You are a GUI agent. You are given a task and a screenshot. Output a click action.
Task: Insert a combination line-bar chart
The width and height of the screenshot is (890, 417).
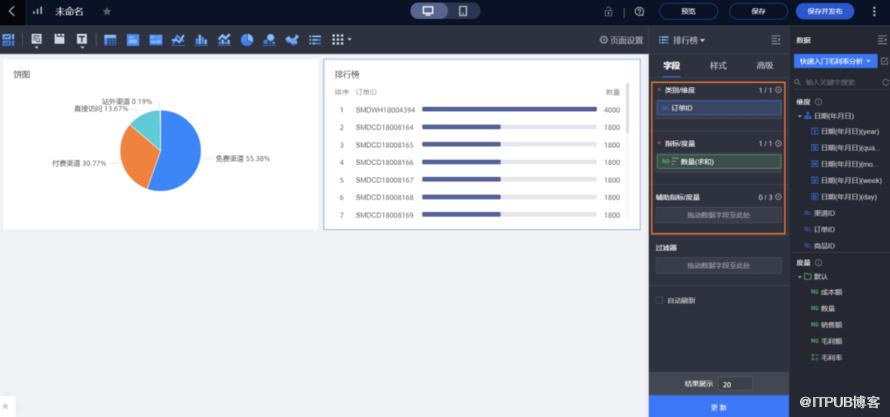tap(224, 40)
